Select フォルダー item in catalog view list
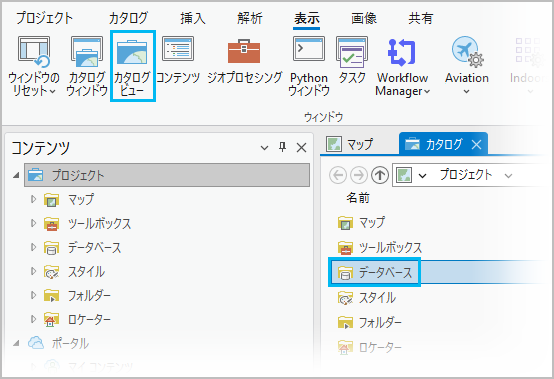The image size is (554, 379). coord(370,323)
